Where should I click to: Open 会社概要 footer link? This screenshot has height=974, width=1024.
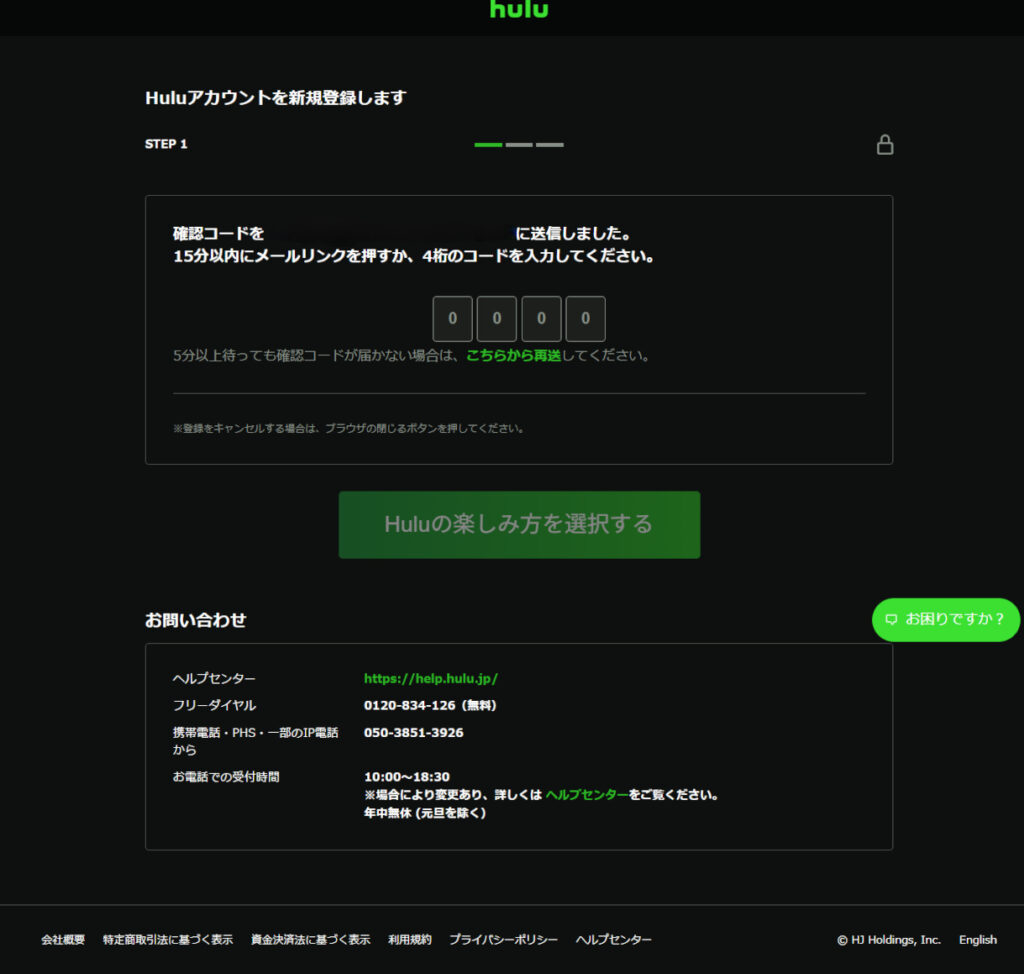click(x=63, y=939)
